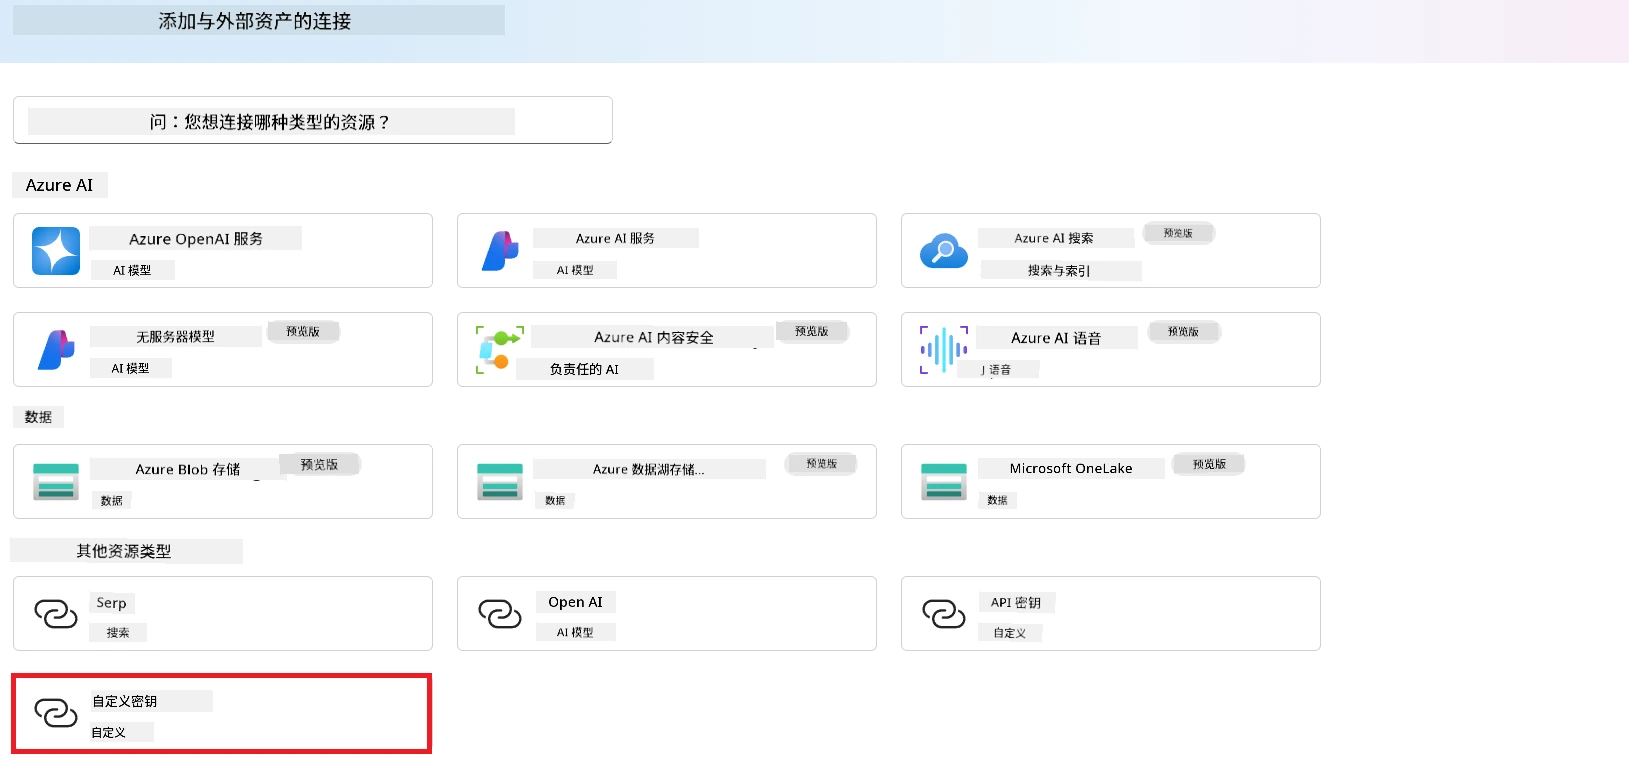Click 数据 label under Azure 数据湖存储
This screenshot has width=1629, height=775.
(555, 500)
